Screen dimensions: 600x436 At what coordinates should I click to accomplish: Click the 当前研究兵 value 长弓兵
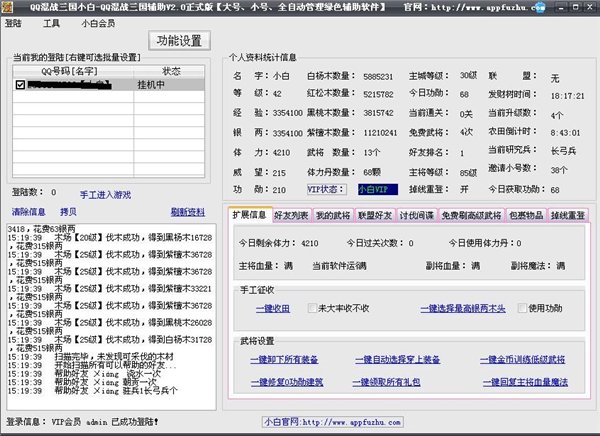(563, 151)
